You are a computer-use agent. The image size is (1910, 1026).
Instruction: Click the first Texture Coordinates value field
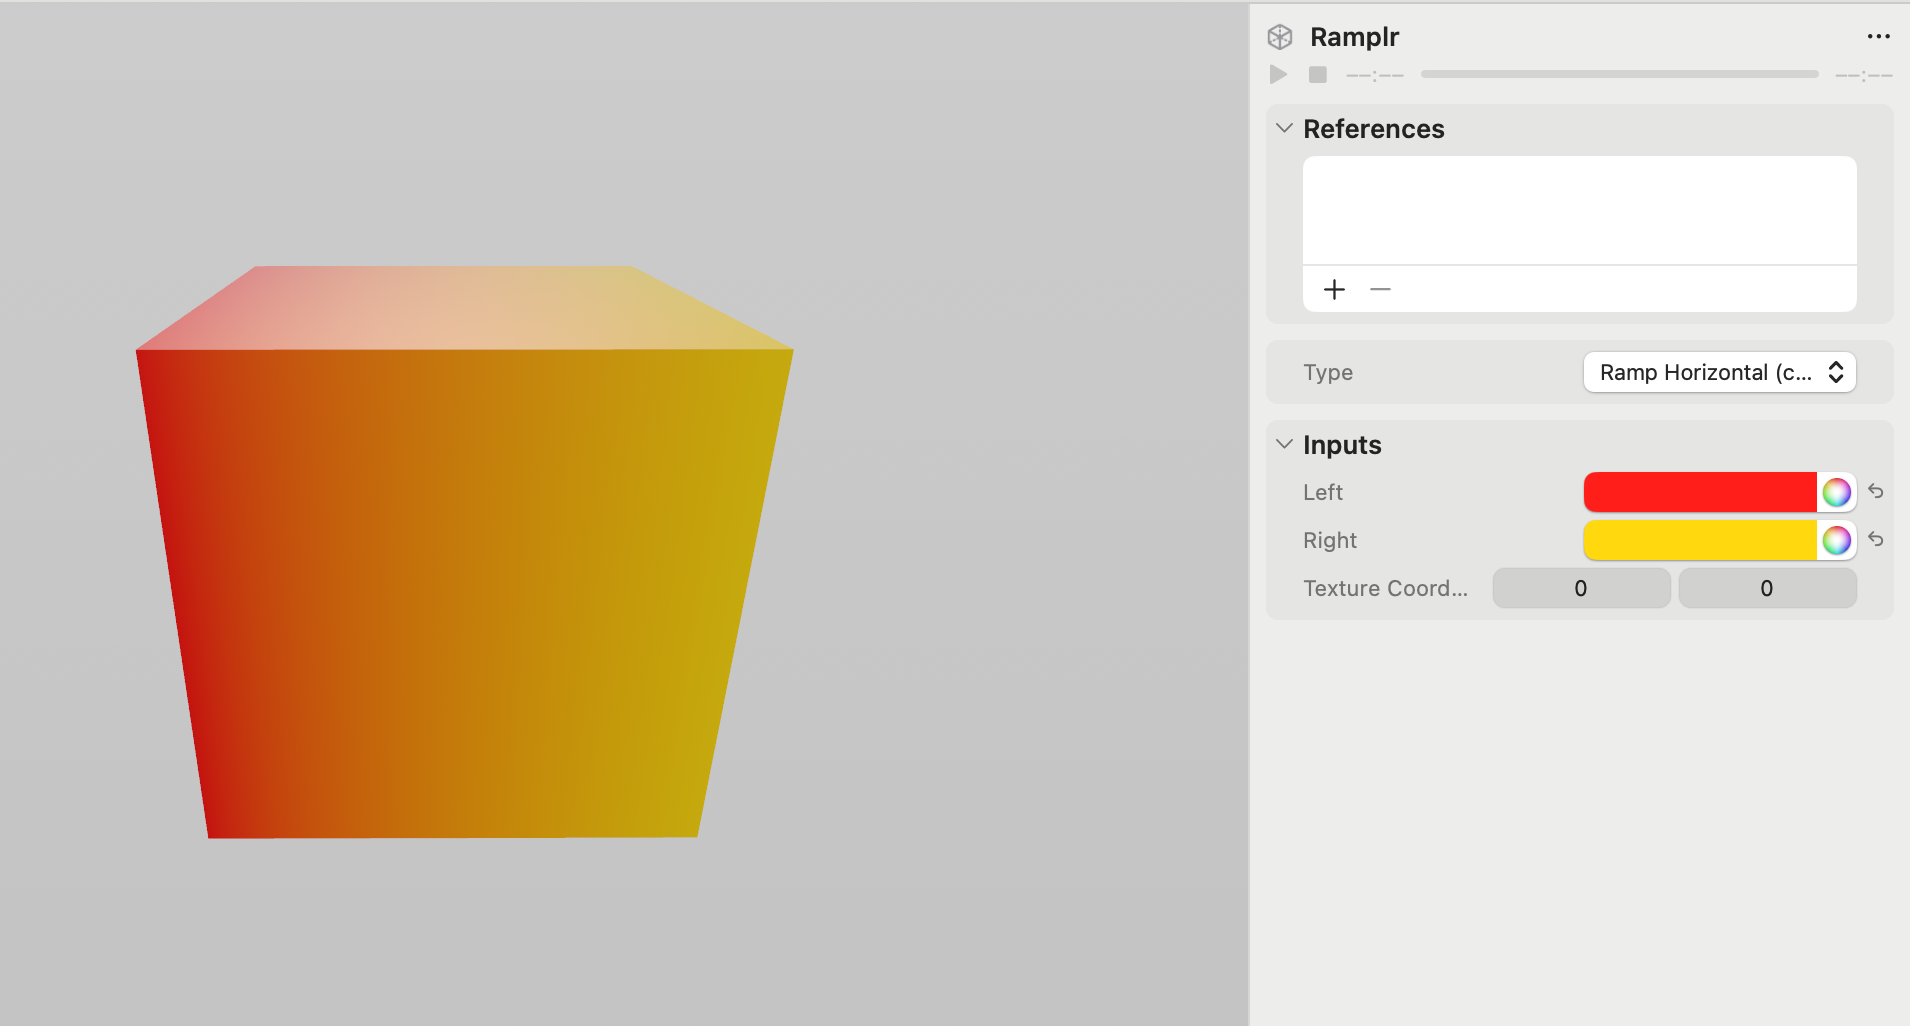pos(1580,588)
